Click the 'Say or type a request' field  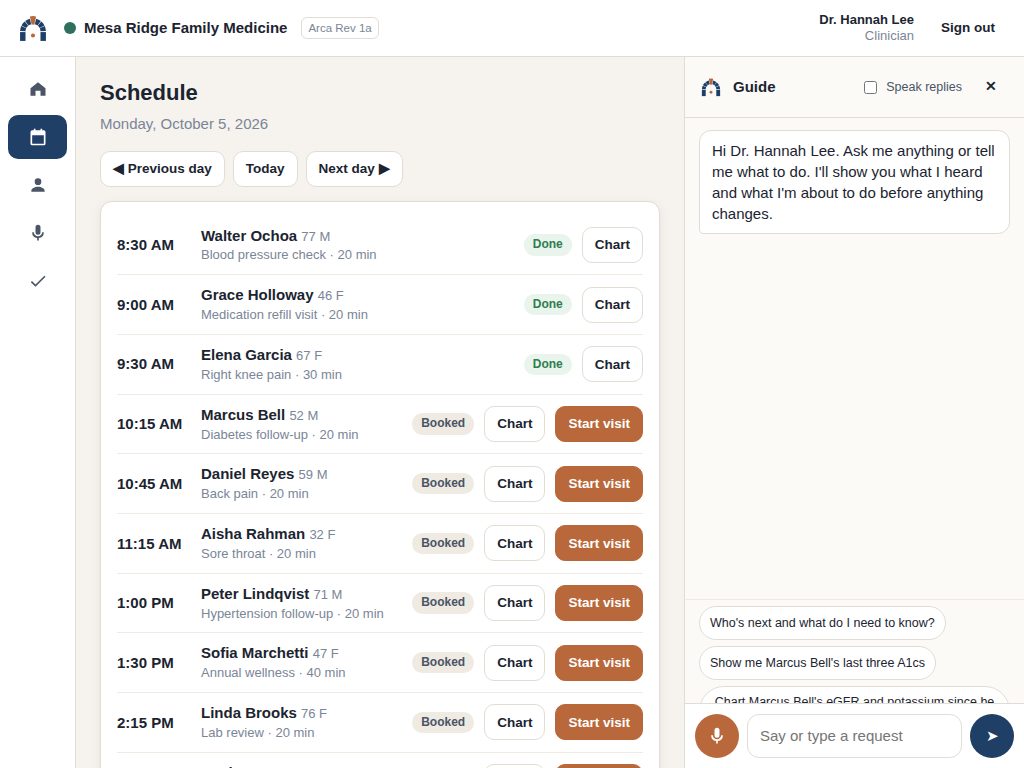[854, 736]
